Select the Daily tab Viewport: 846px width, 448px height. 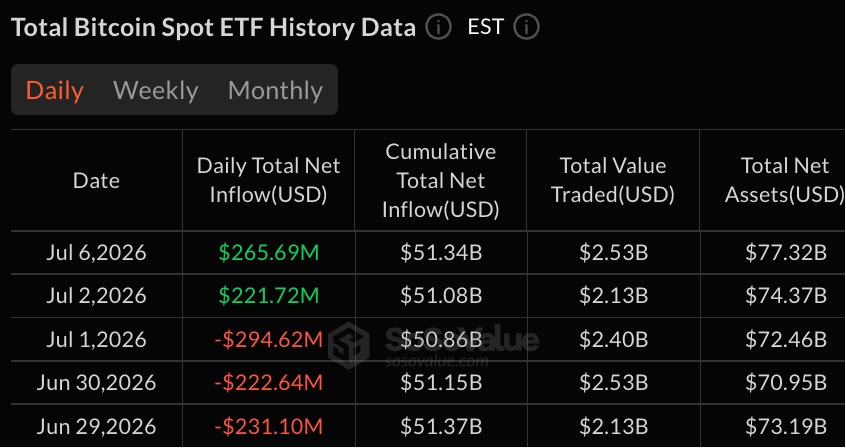point(54,90)
